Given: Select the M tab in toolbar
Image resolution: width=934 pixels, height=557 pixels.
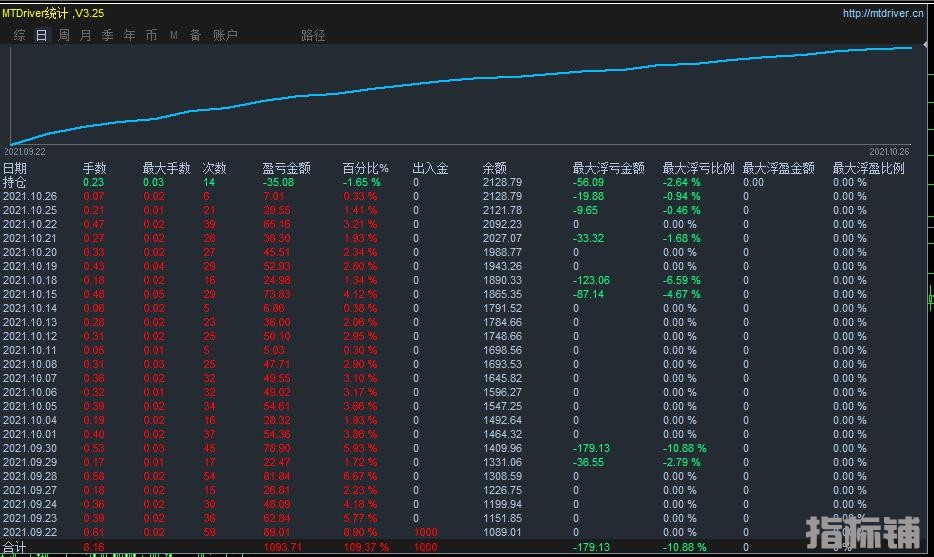Looking at the screenshot, I should (174, 35).
